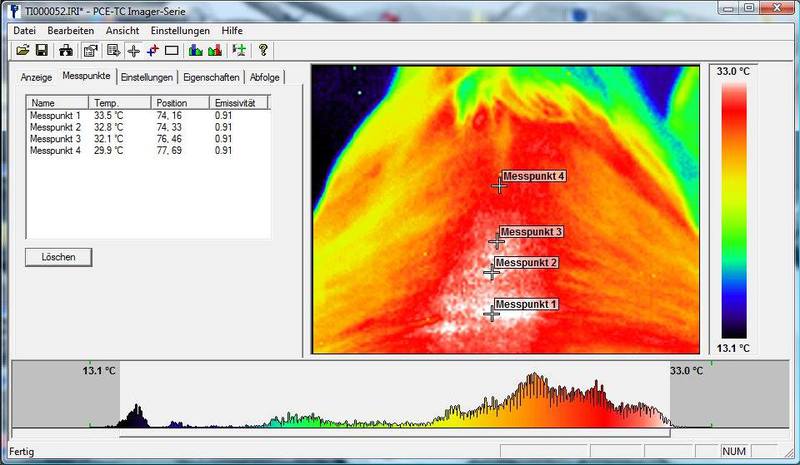The width and height of the screenshot is (800, 465).
Task: Switch to the Anzeige tab
Action: (37, 77)
